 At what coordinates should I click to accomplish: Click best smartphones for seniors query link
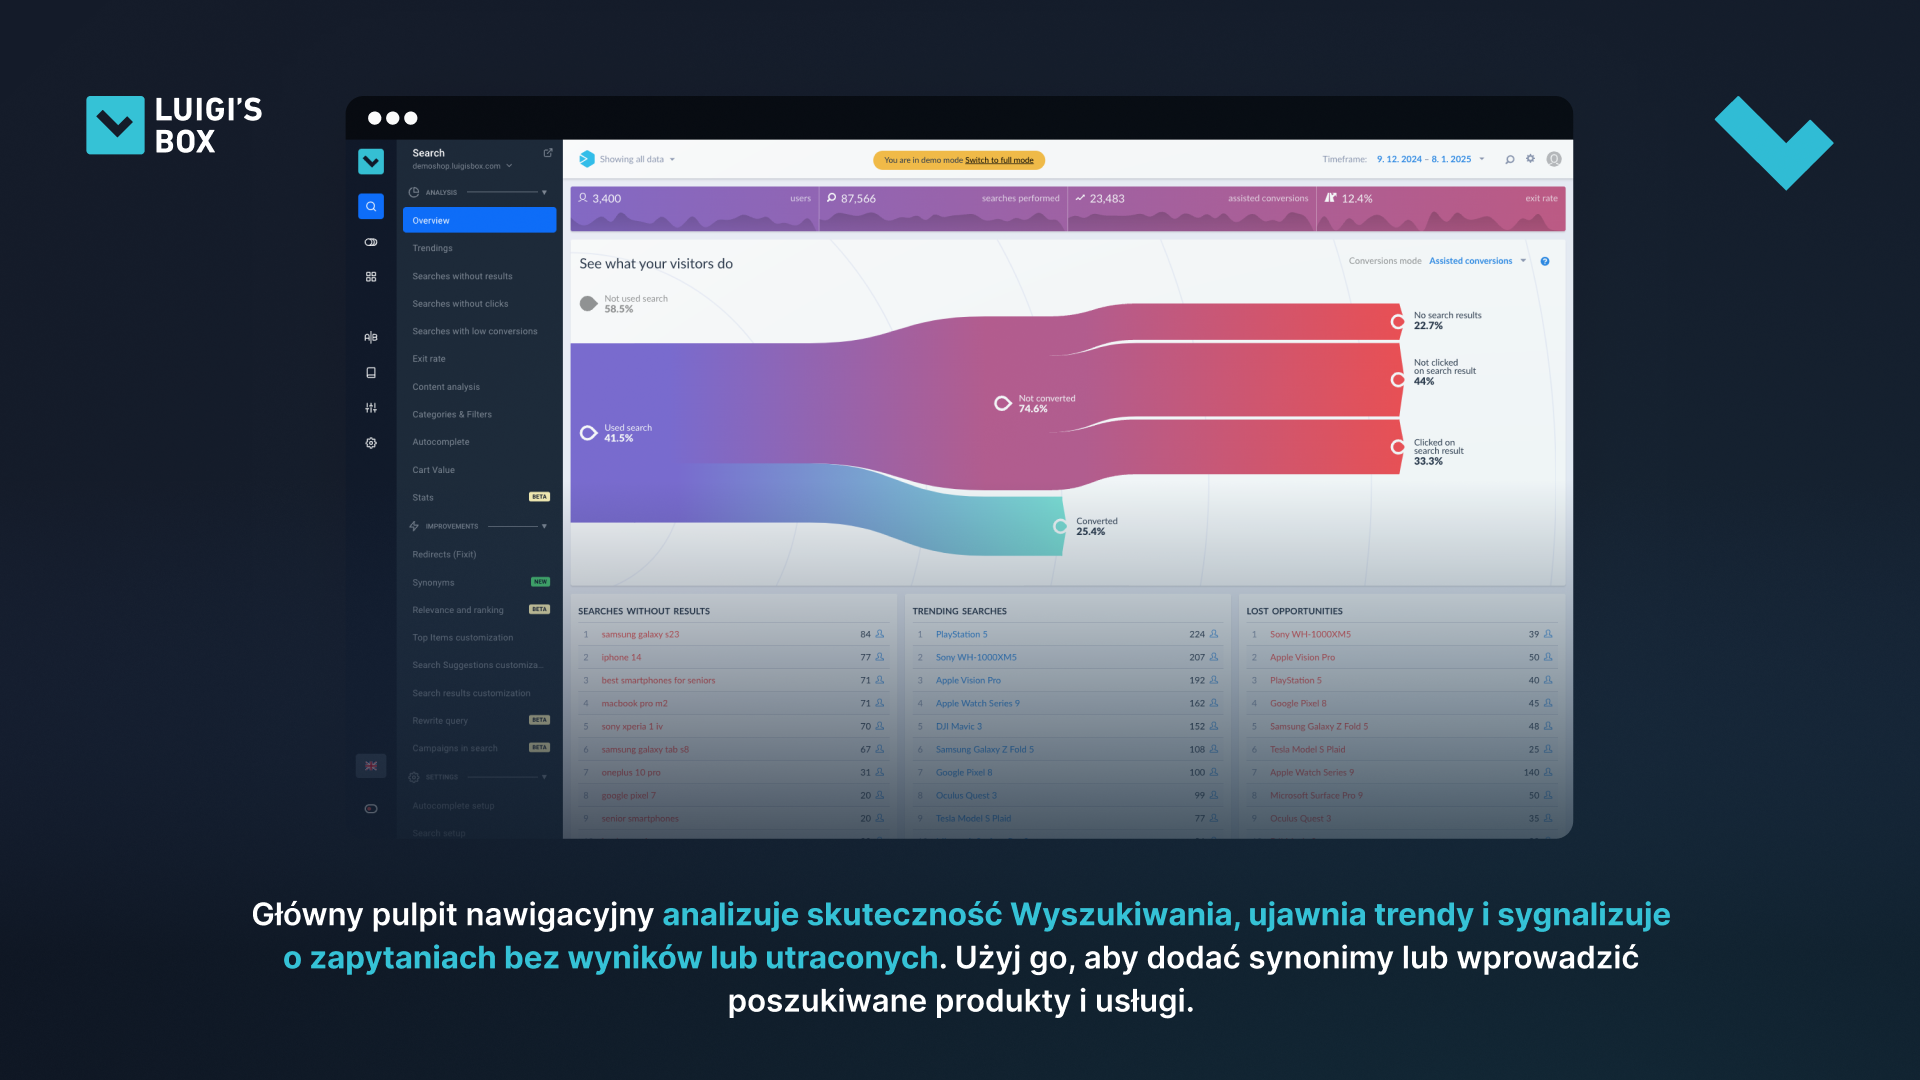(658, 680)
